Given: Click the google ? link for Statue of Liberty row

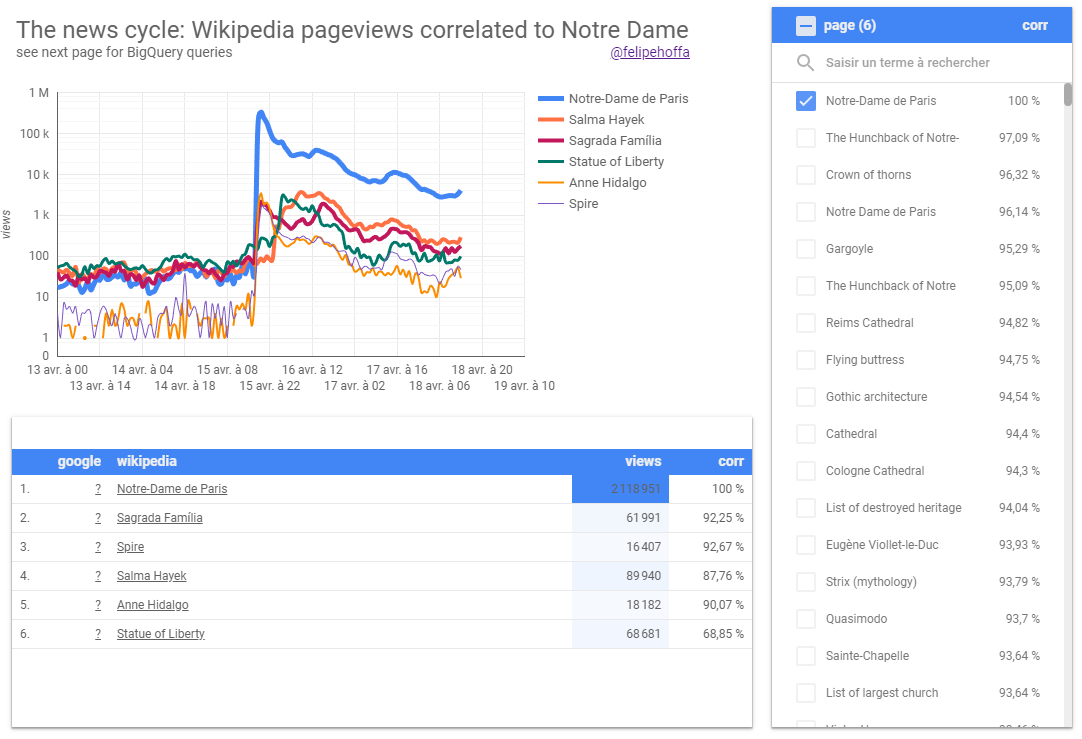Looking at the screenshot, I should point(98,633).
